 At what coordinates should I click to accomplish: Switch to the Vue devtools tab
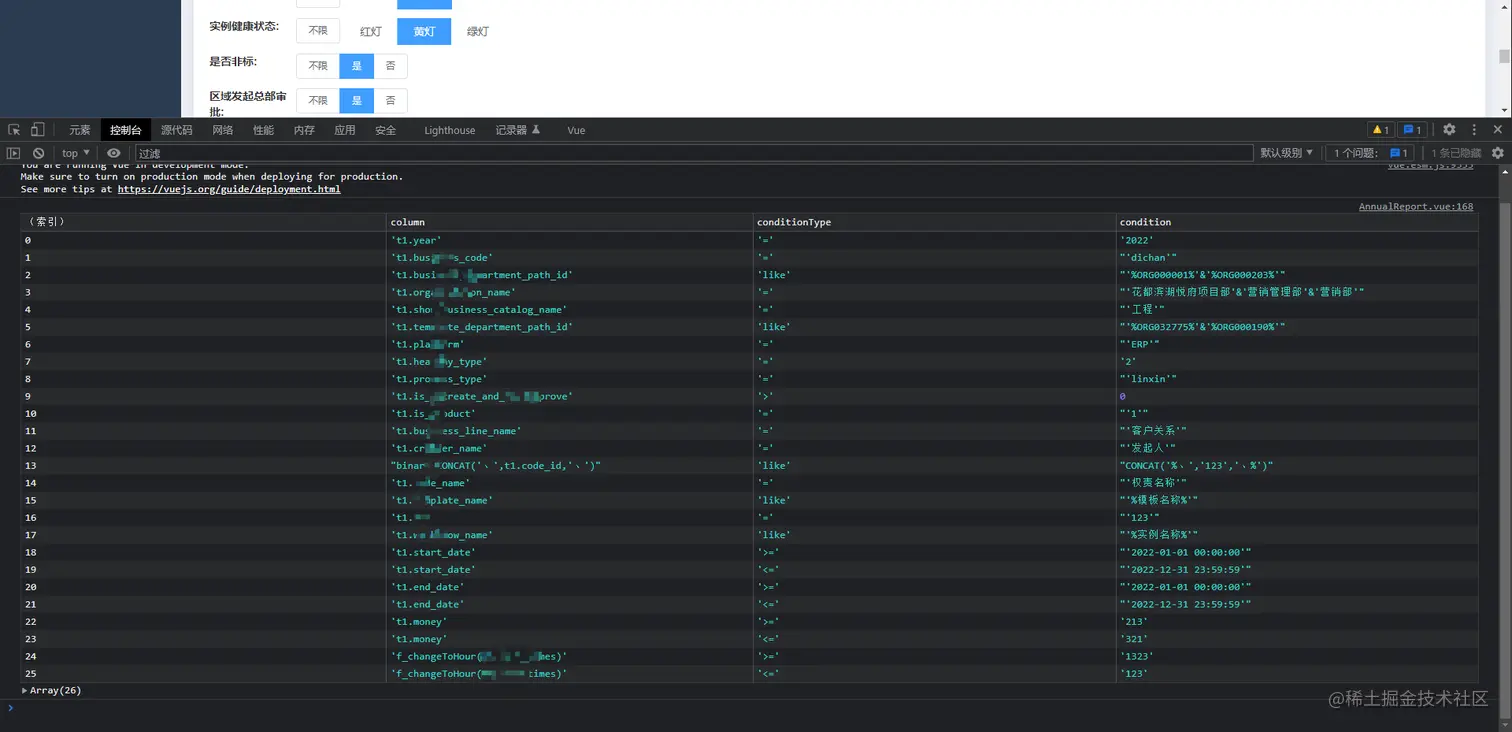pyautogui.click(x=576, y=130)
